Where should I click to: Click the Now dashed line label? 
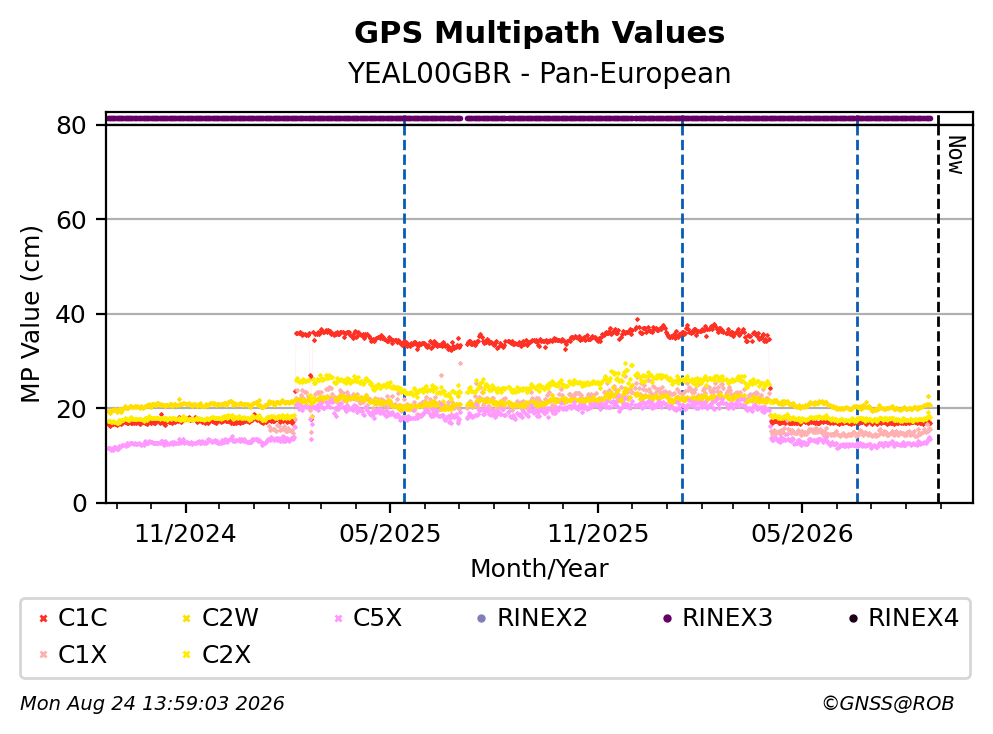[x=956, y=155]
